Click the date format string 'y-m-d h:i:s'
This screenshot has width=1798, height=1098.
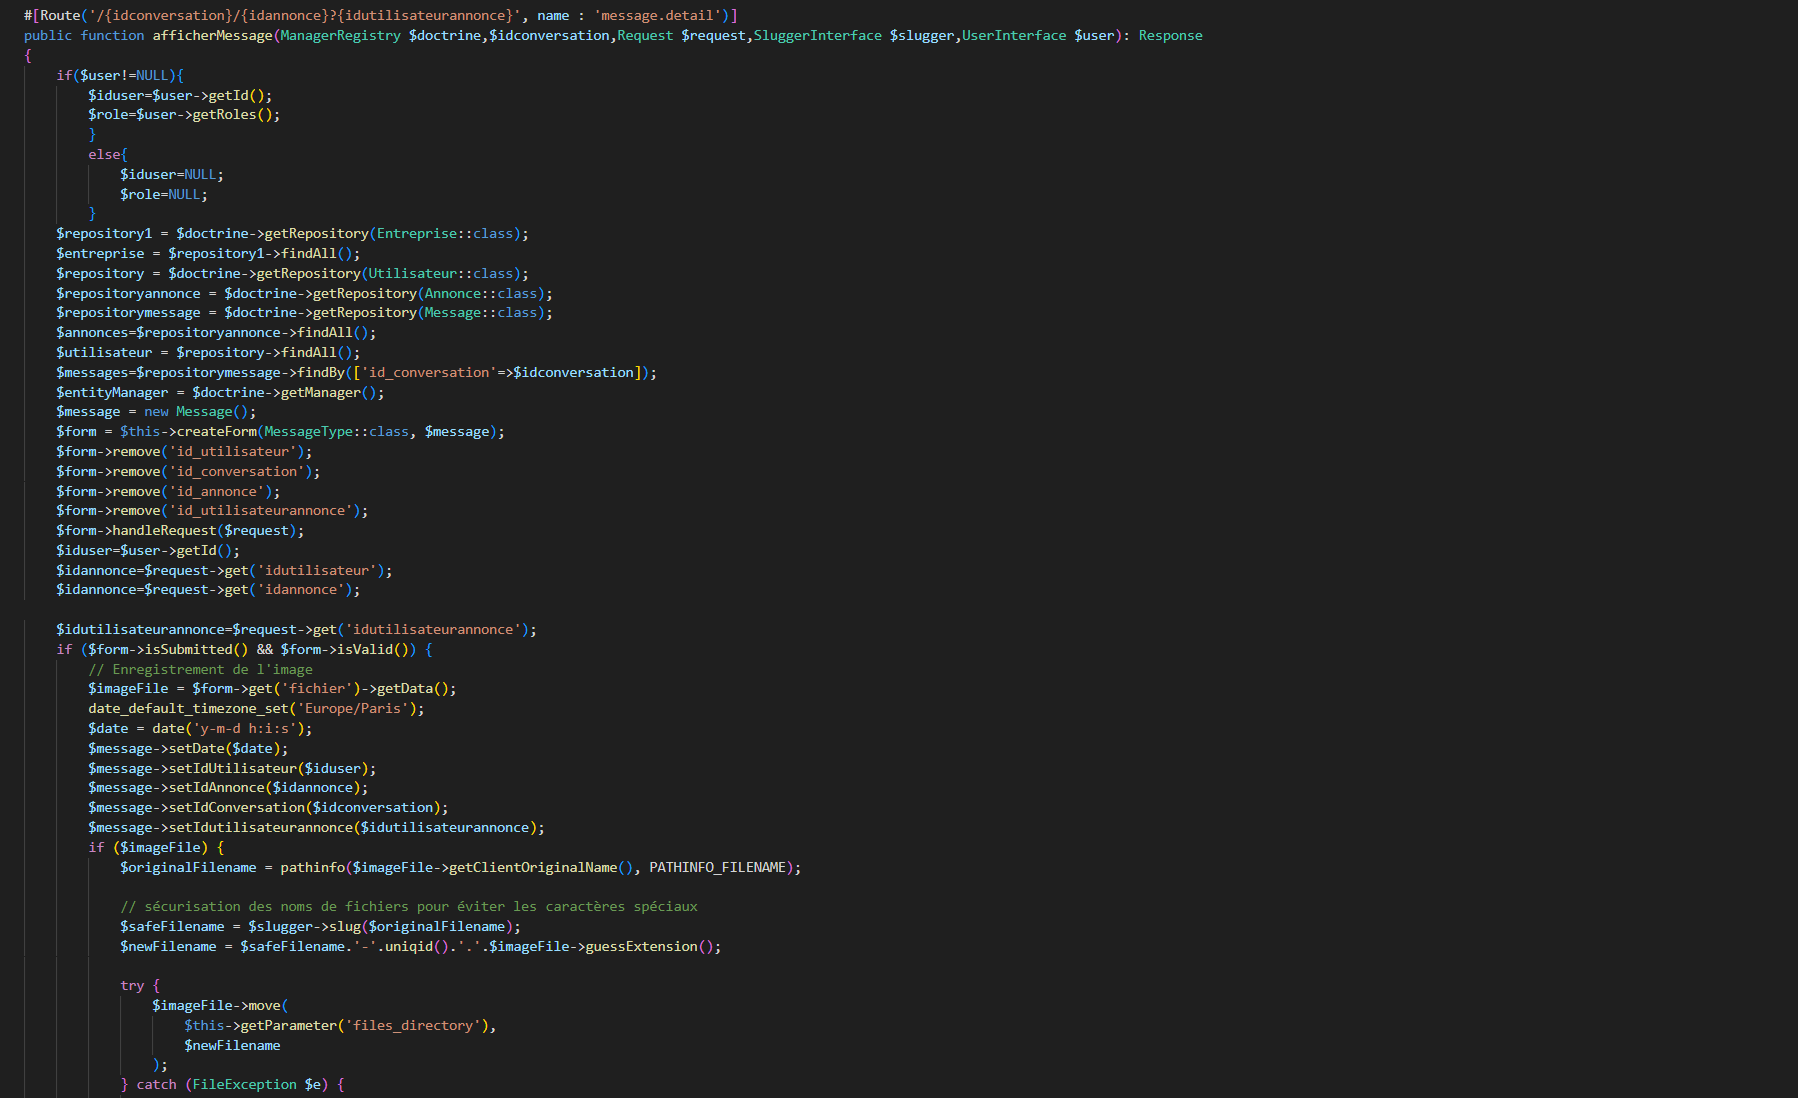pyautogui.click(x=244, y=728)
